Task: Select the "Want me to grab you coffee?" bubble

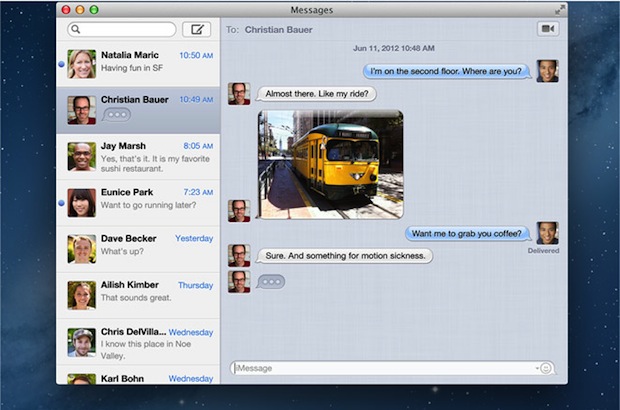Action: point(467,234)
